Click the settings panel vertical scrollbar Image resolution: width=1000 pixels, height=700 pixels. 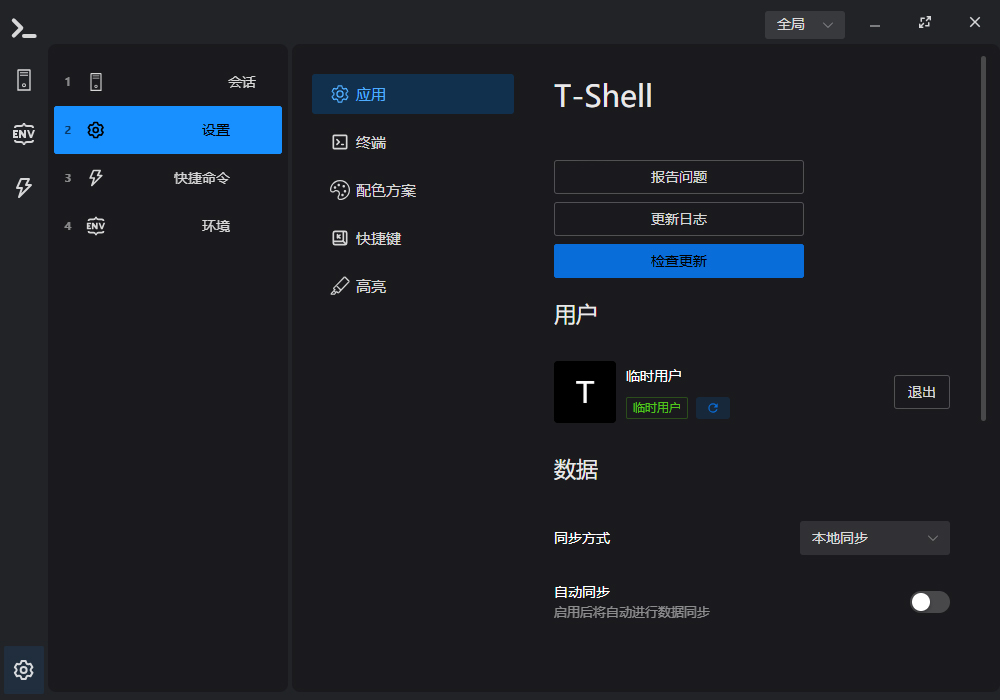point(983,239)
